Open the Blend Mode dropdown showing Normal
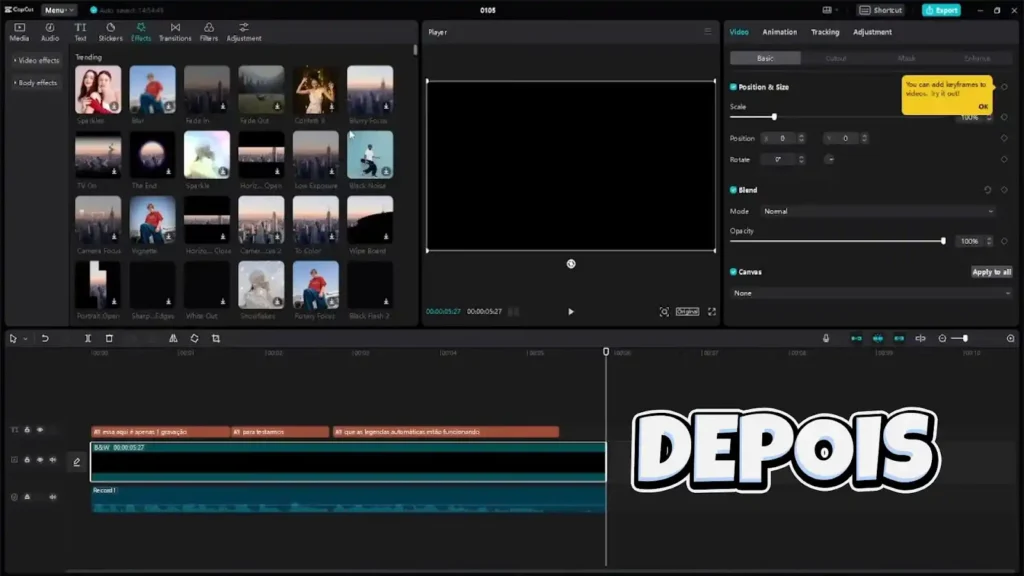Screen dimensions: 1024x576 877,212
